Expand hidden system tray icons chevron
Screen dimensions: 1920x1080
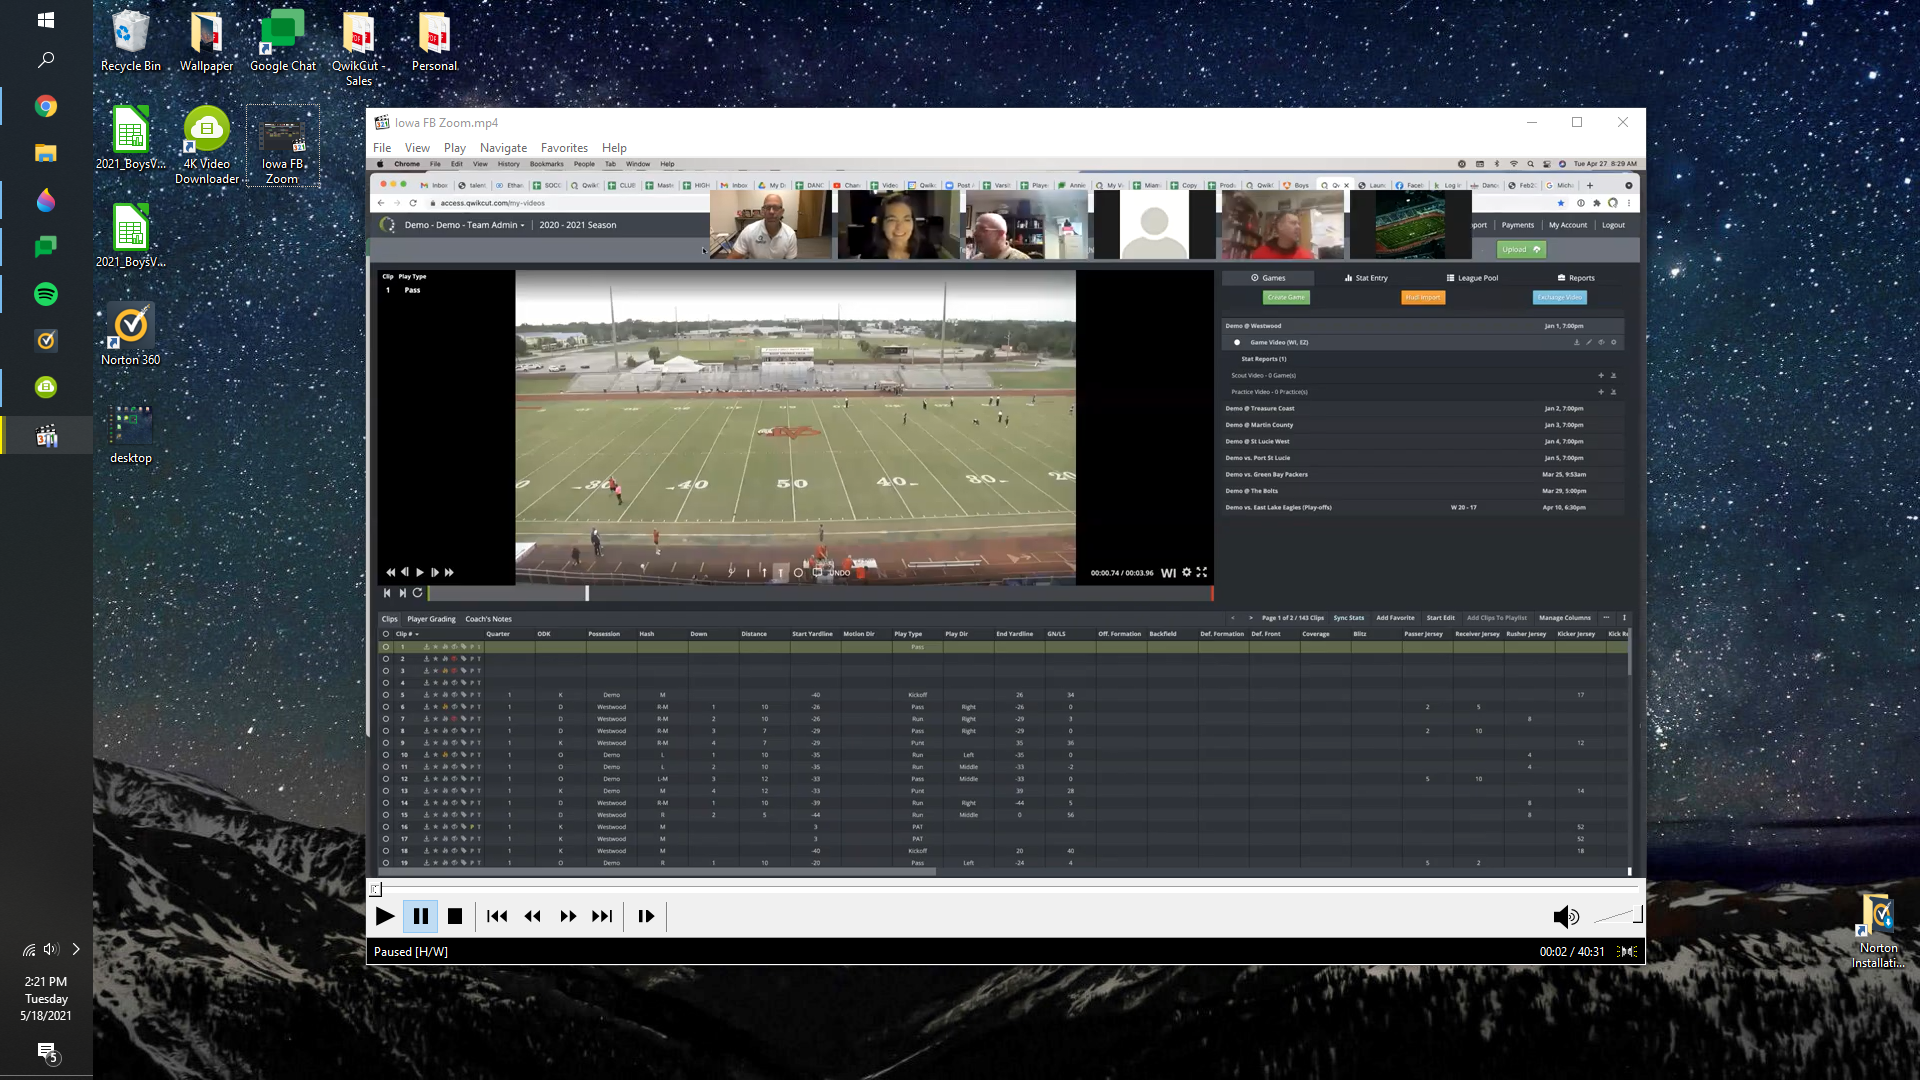76,949
